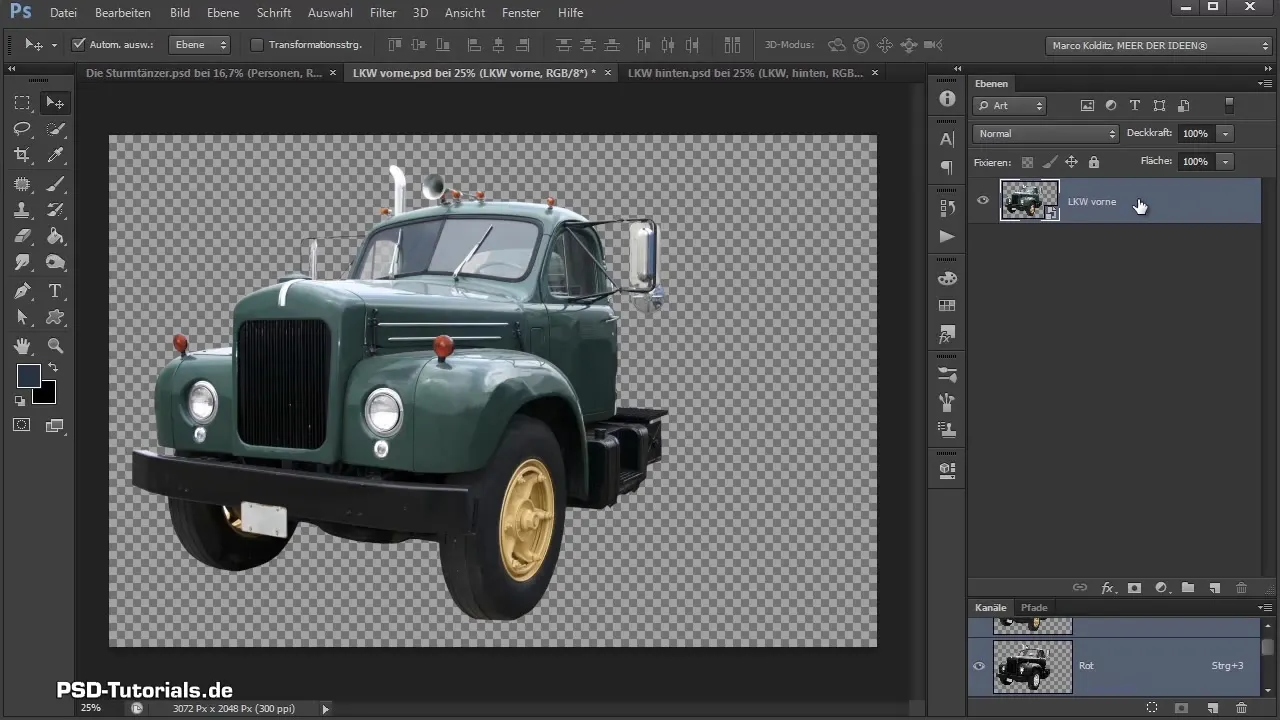The height and width of the screenshot is (720, 1280).
Task: Open the Datei menu
Action: [x=63, y=13]
